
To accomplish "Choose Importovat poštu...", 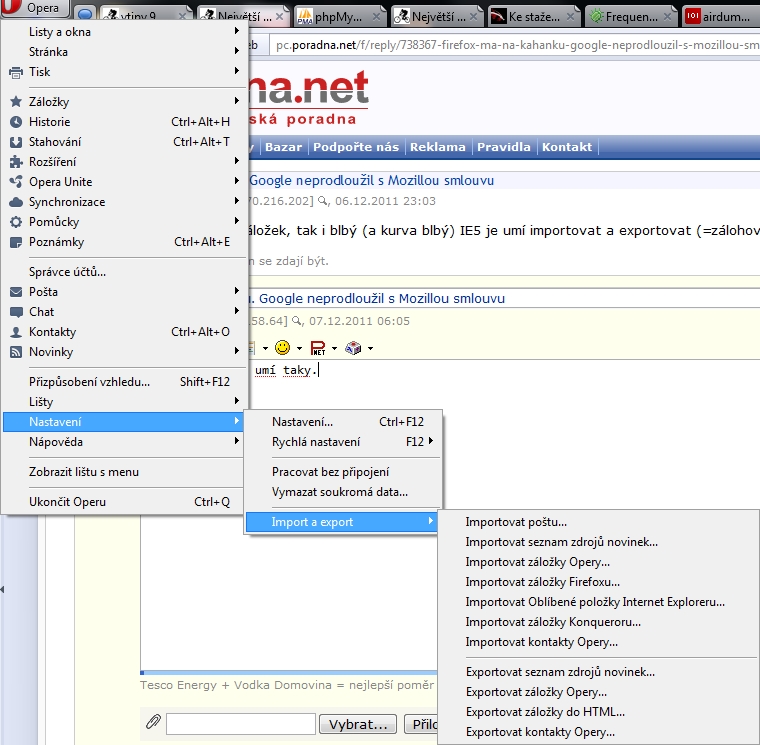I will point(599,522).
